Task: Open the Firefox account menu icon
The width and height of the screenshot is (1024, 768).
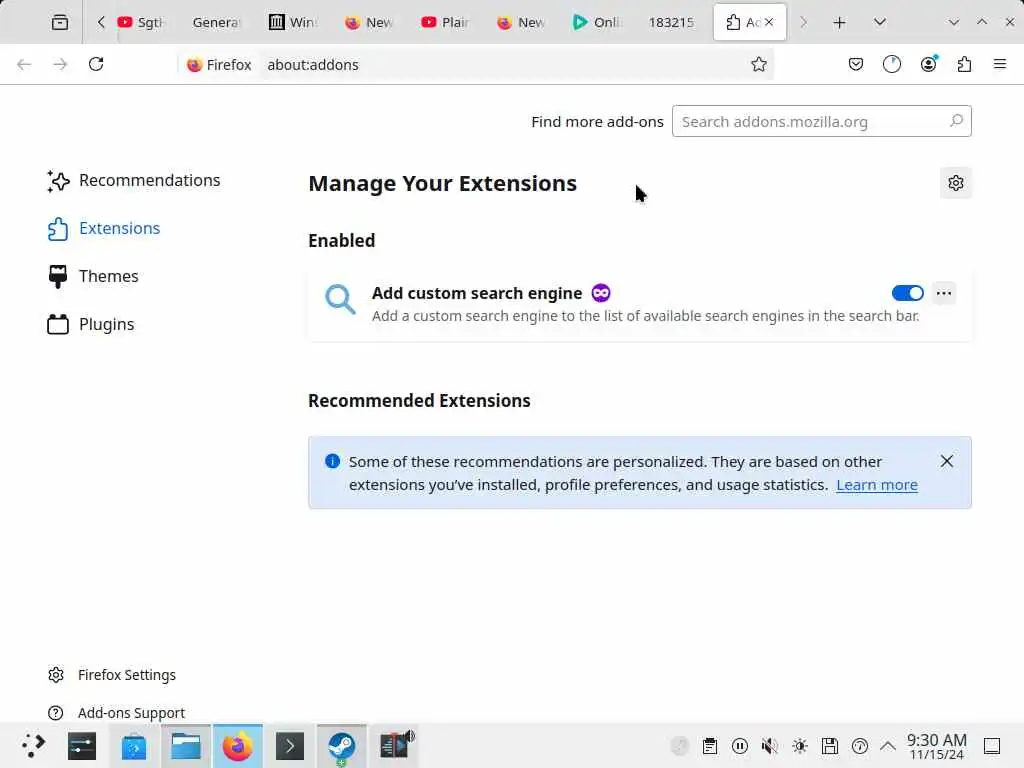Action: tap(928, 64)
